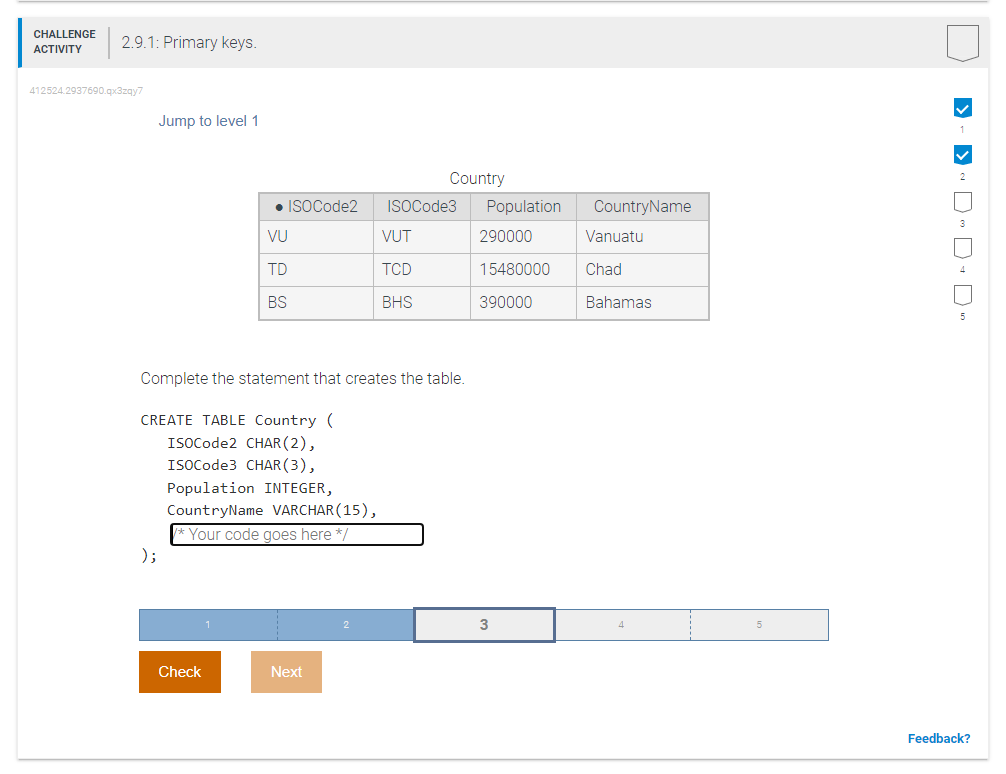1006x774 pixels.
Task: Click the Your code goes here input field
Action: tap(296, 534)
